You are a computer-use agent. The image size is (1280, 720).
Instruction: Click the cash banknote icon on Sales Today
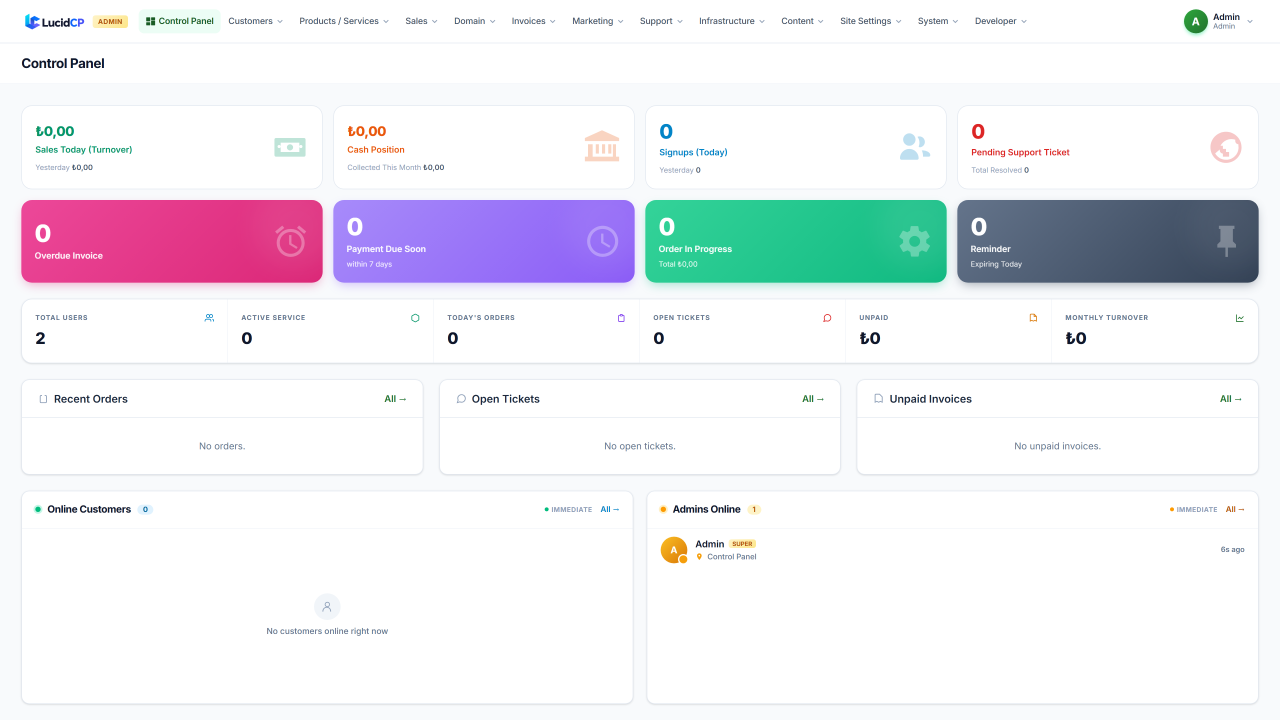[290, 147]
